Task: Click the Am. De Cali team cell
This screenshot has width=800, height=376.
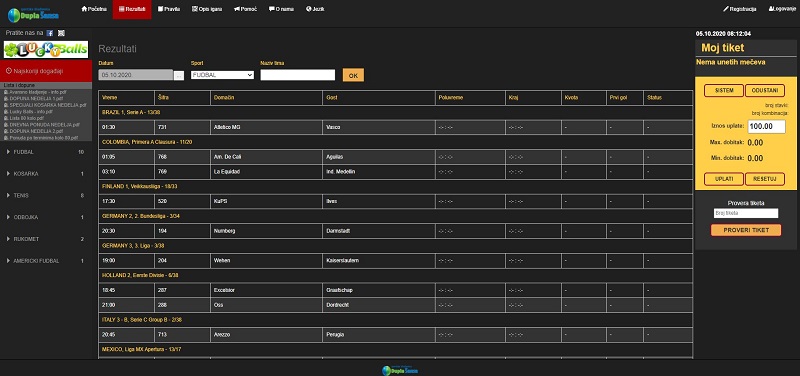Action: click(266, 157)
